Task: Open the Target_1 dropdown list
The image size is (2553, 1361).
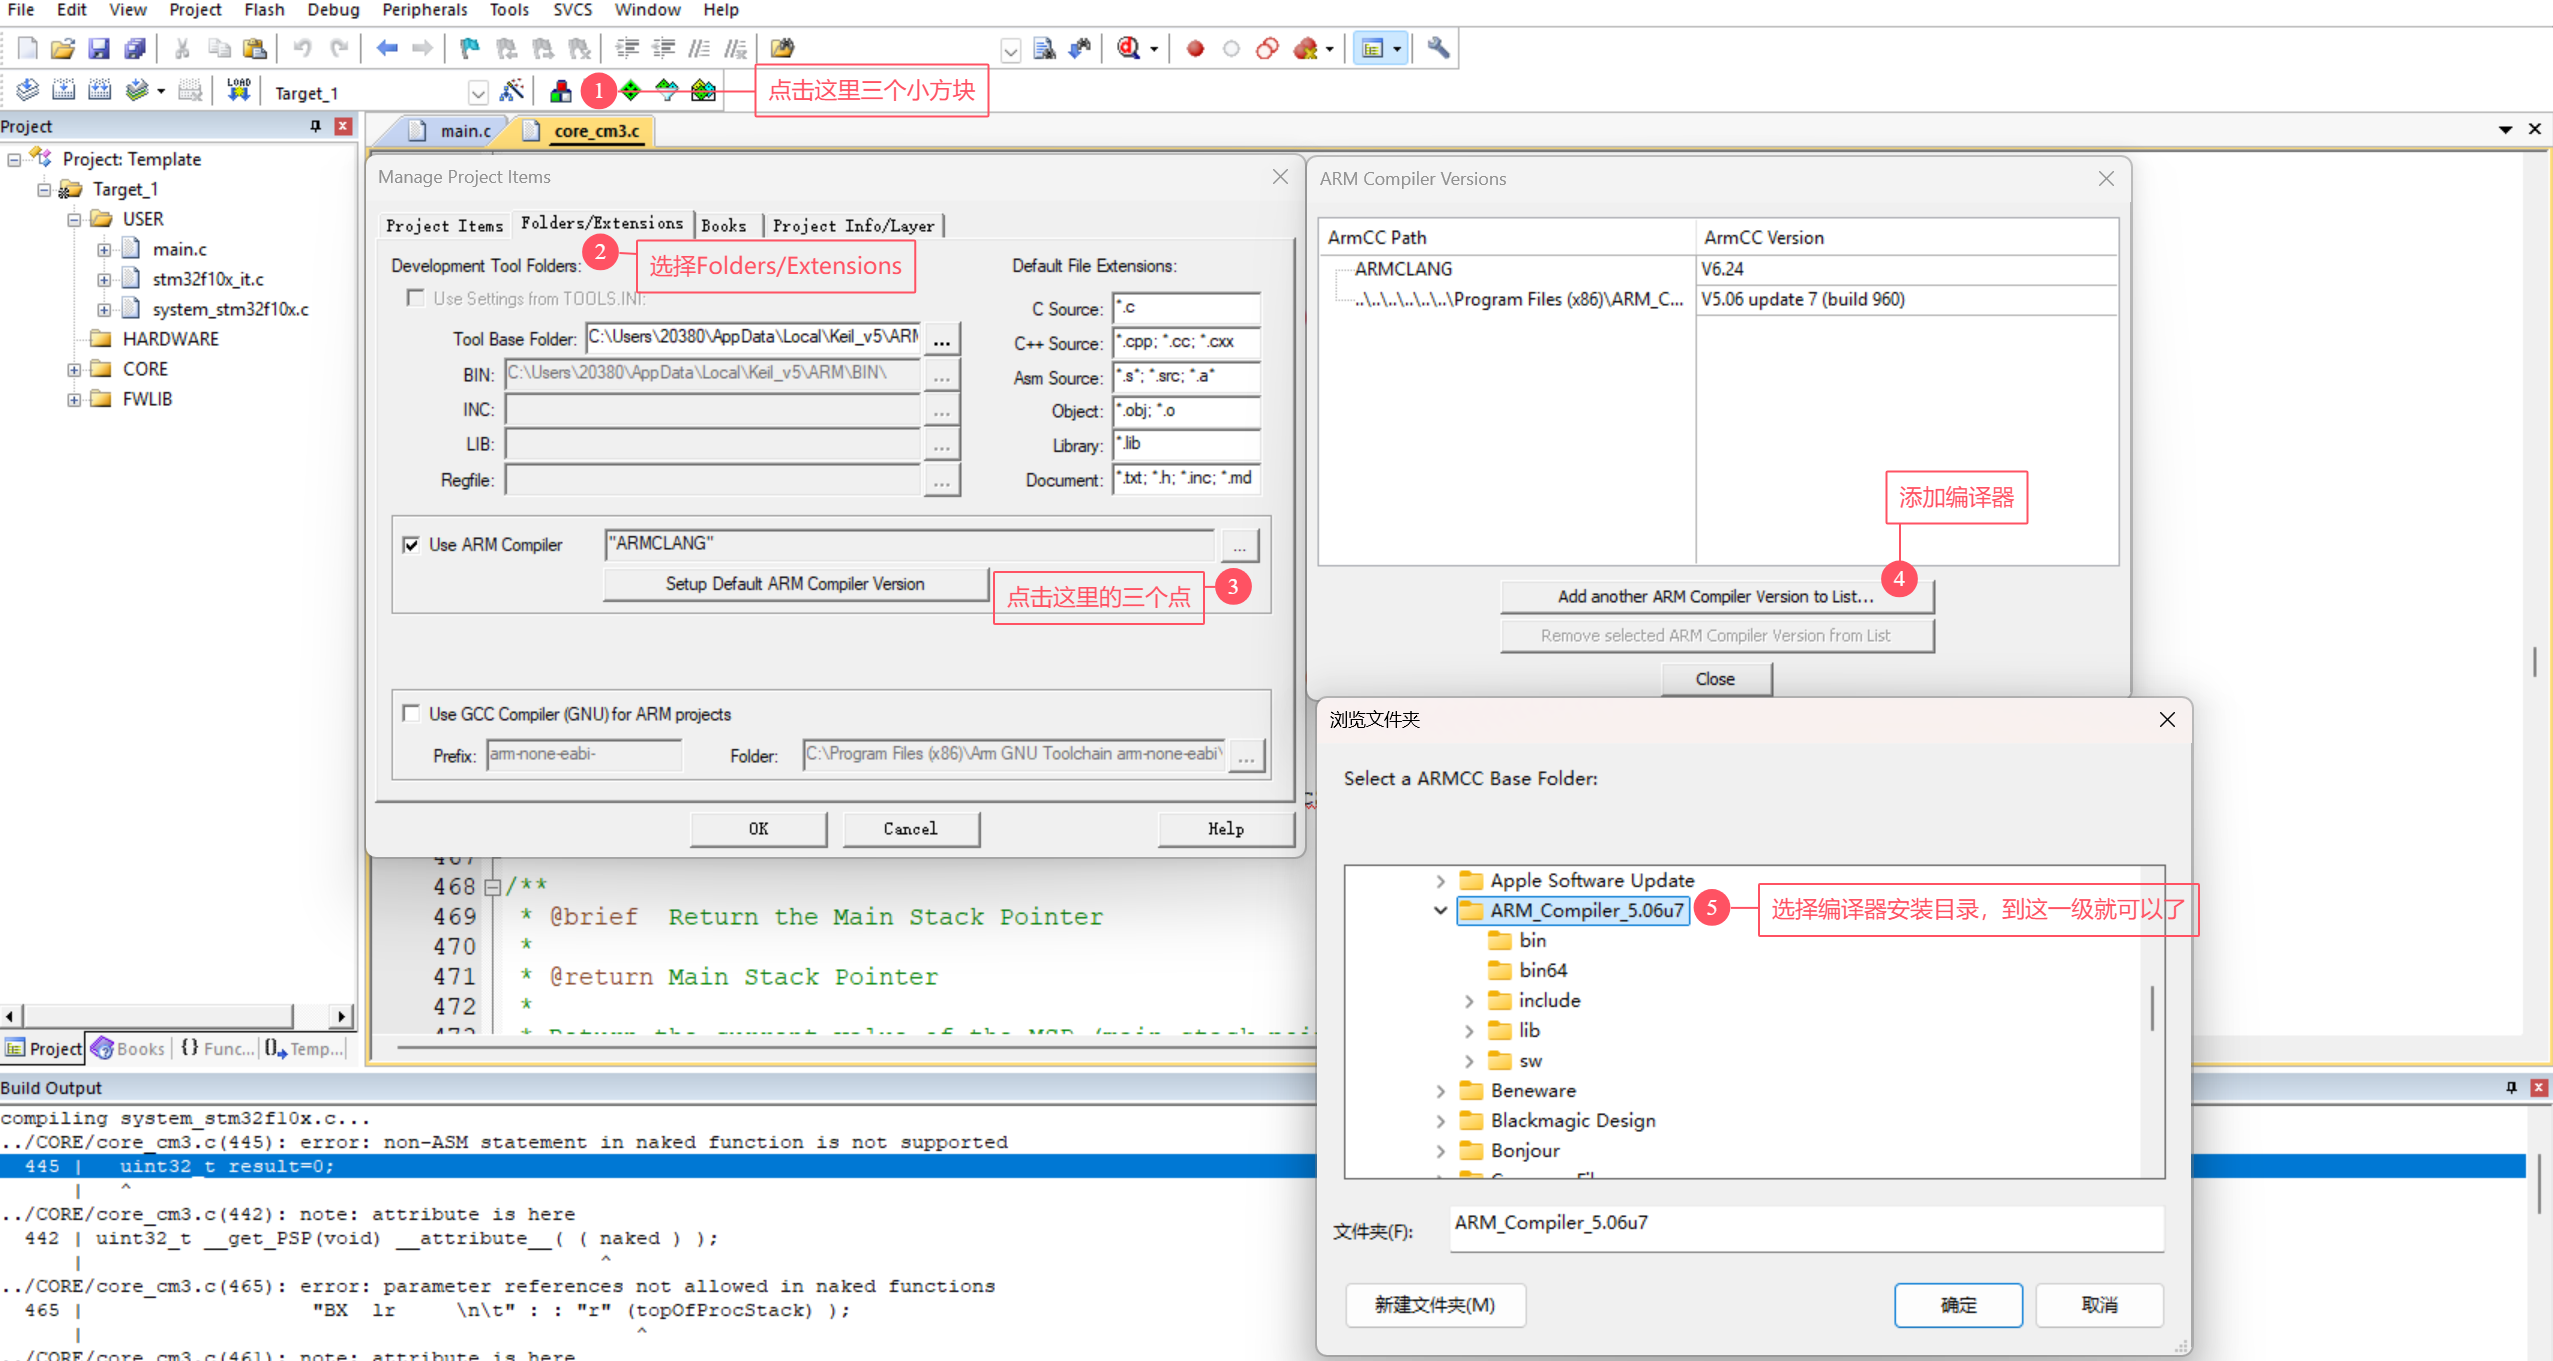Action: click(x=477, y=93)
